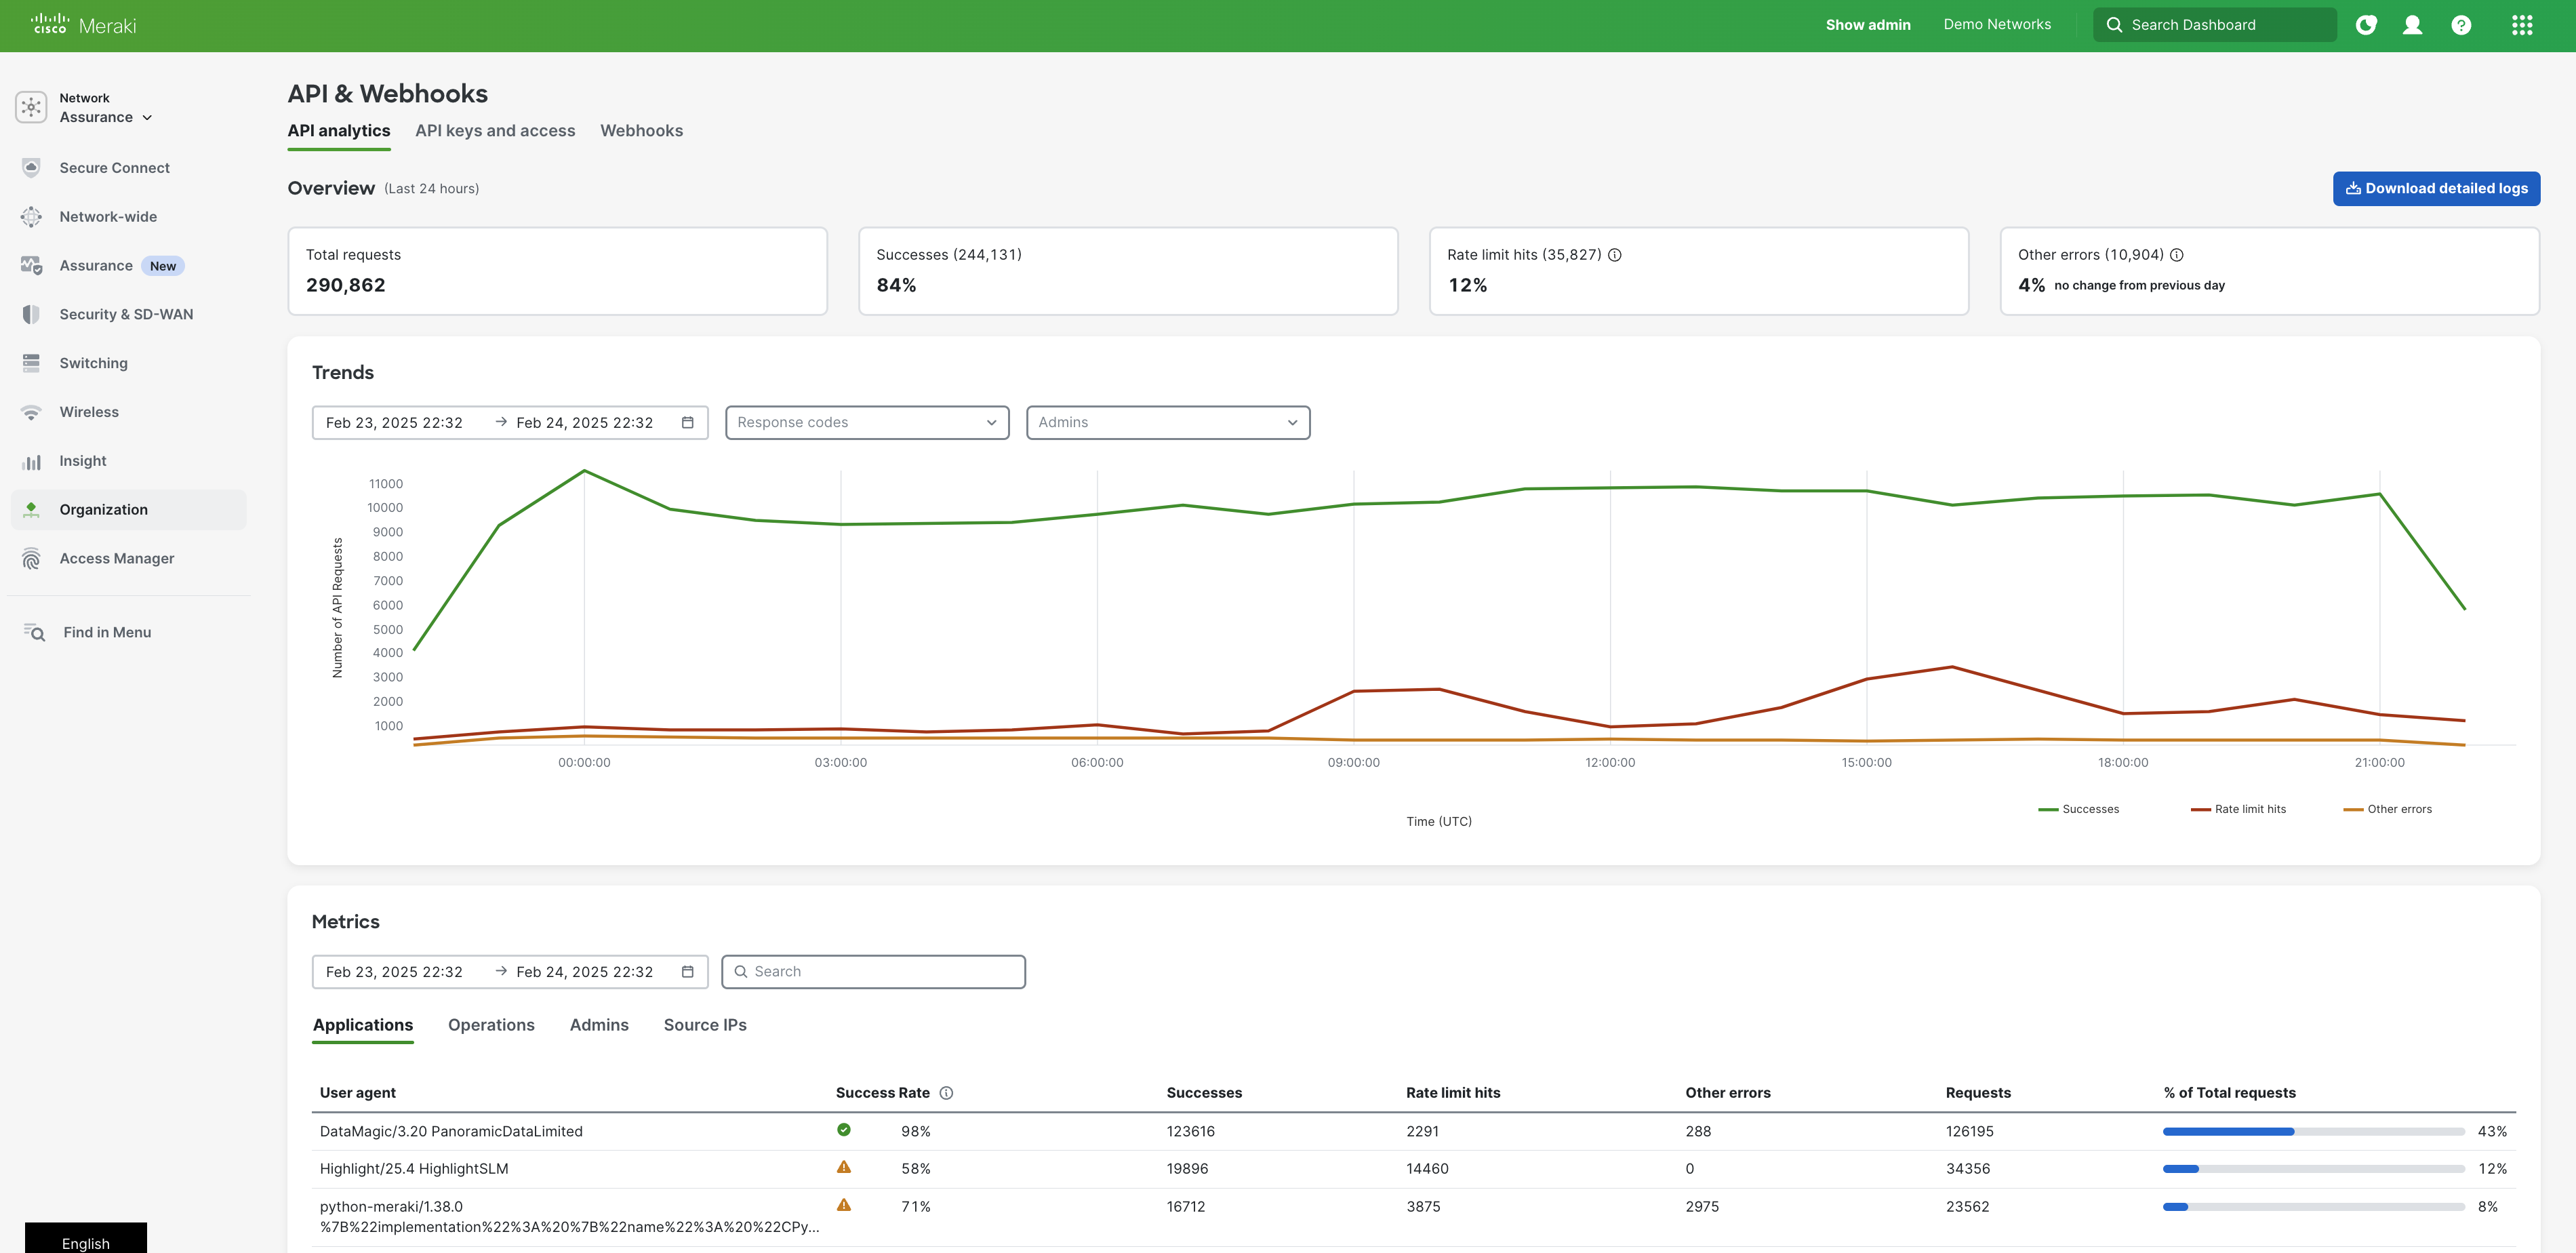Select the Switching section icon
Image resolution: width=2576 pixels, height=1253 pixels.
coord(31,362)
